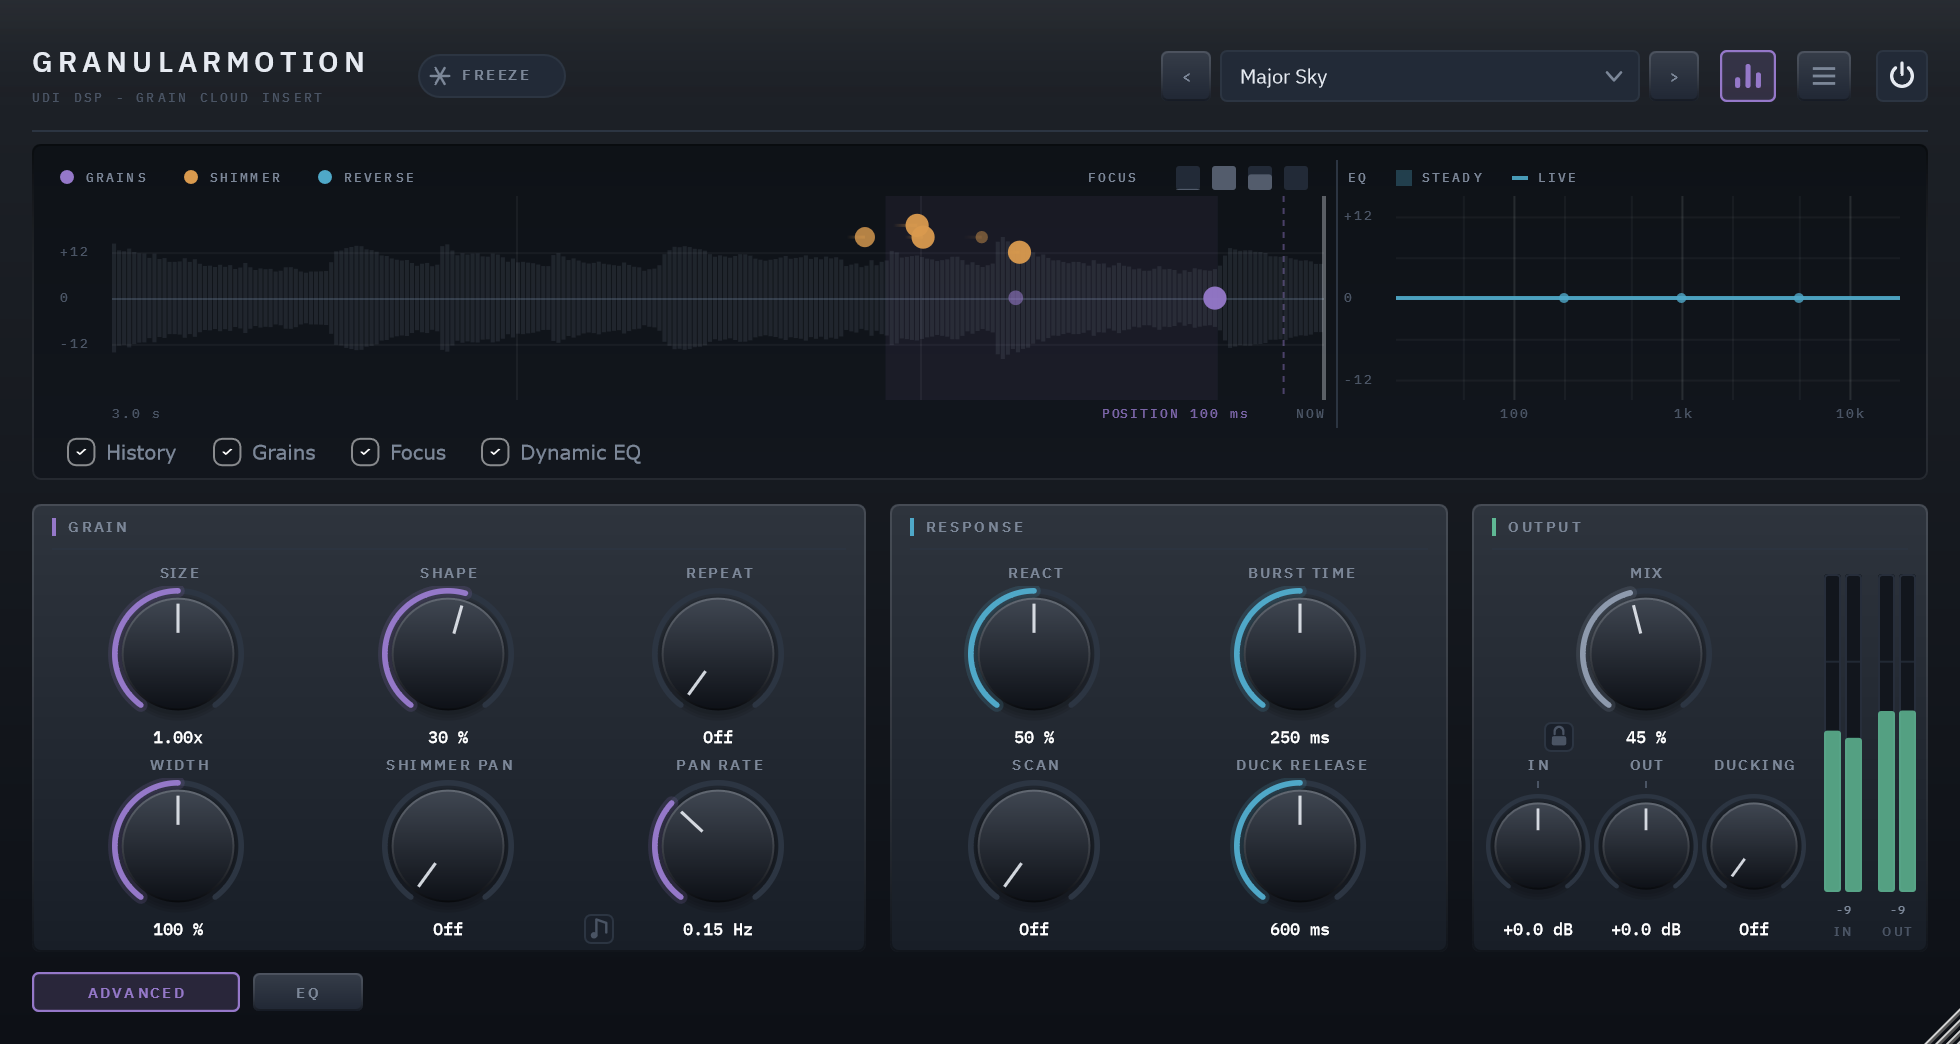The image size is (1960, 1044).
Task: Click the Freeze snowflake button
Action: coord(491,76)
